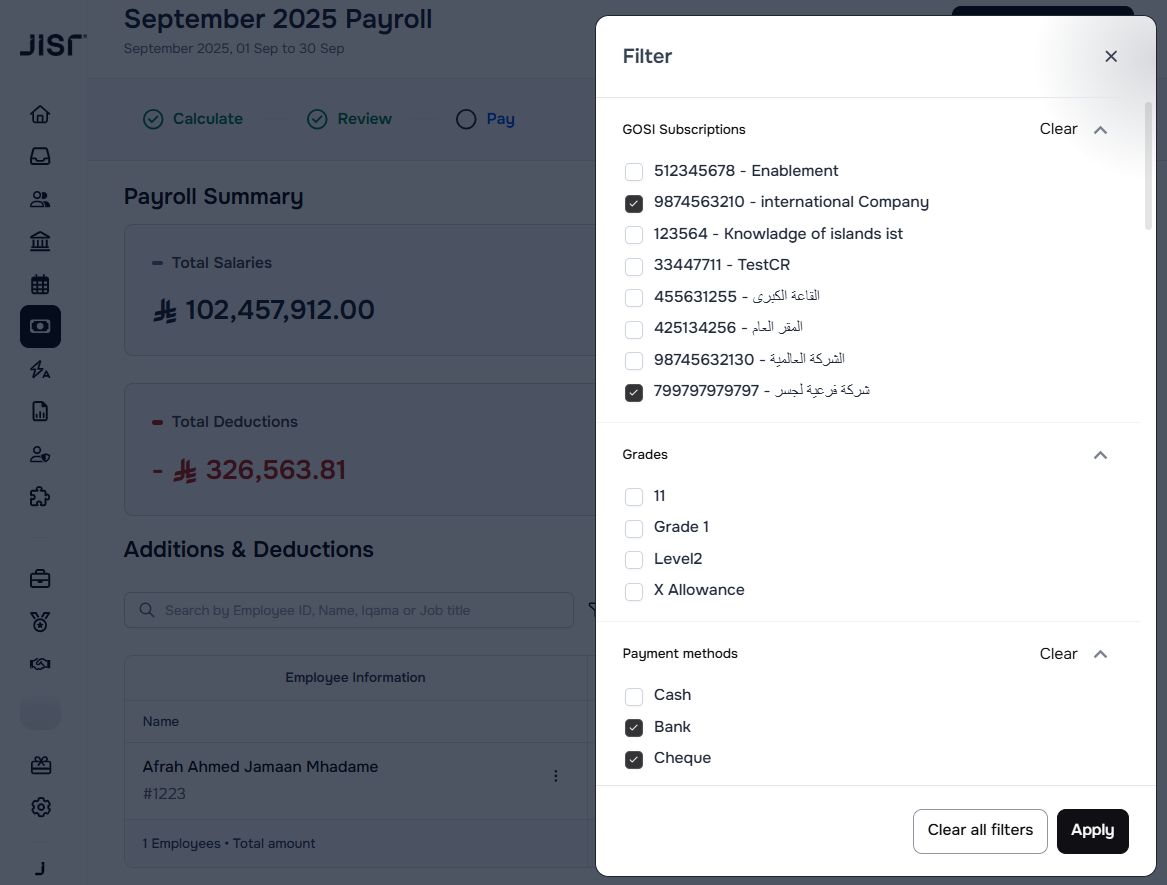Image resolution: width=1167 pixels, height=885 pixels.
Task: Click the bank building sidebar icon
Action: 40,241
